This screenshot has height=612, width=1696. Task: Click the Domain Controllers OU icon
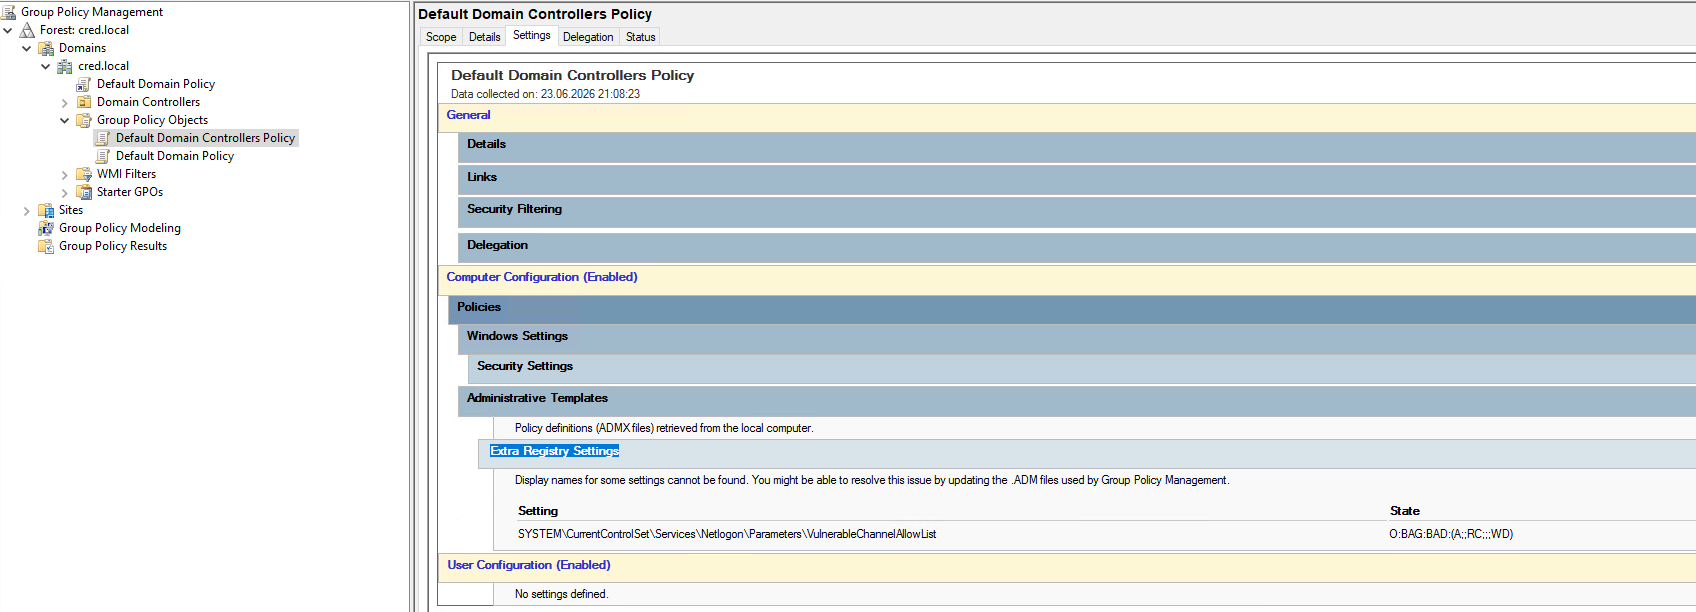click(84, 102)
